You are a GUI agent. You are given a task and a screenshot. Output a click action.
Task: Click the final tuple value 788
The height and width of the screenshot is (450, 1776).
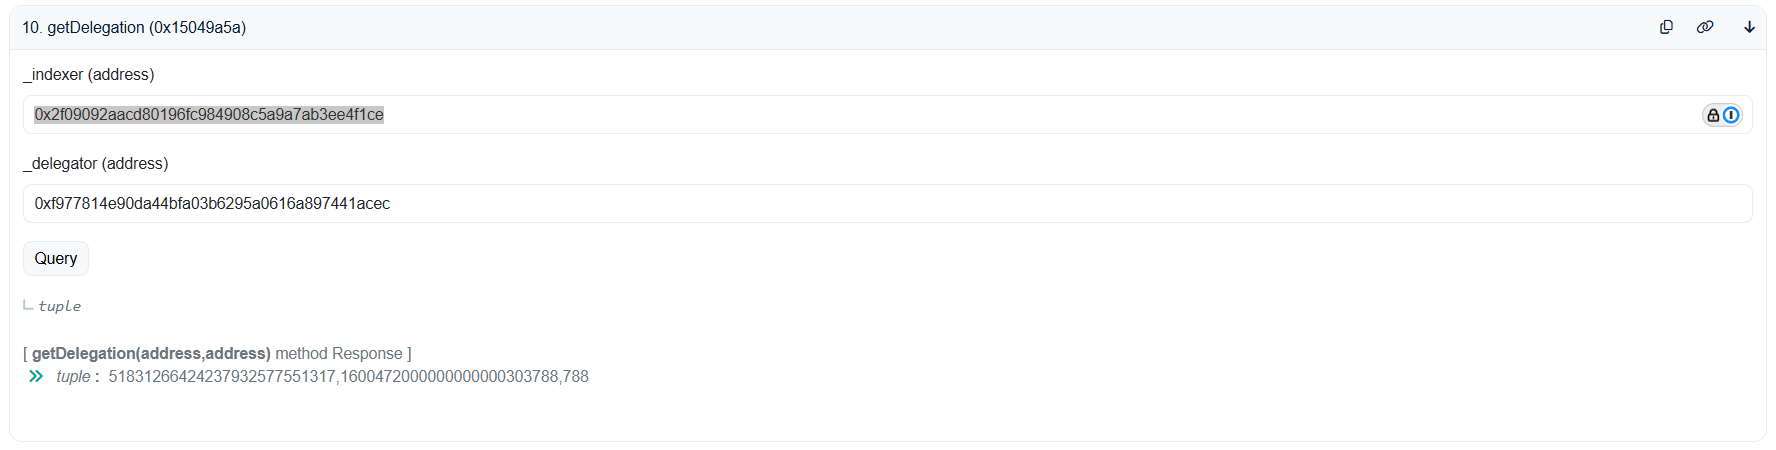pos(575,377)
